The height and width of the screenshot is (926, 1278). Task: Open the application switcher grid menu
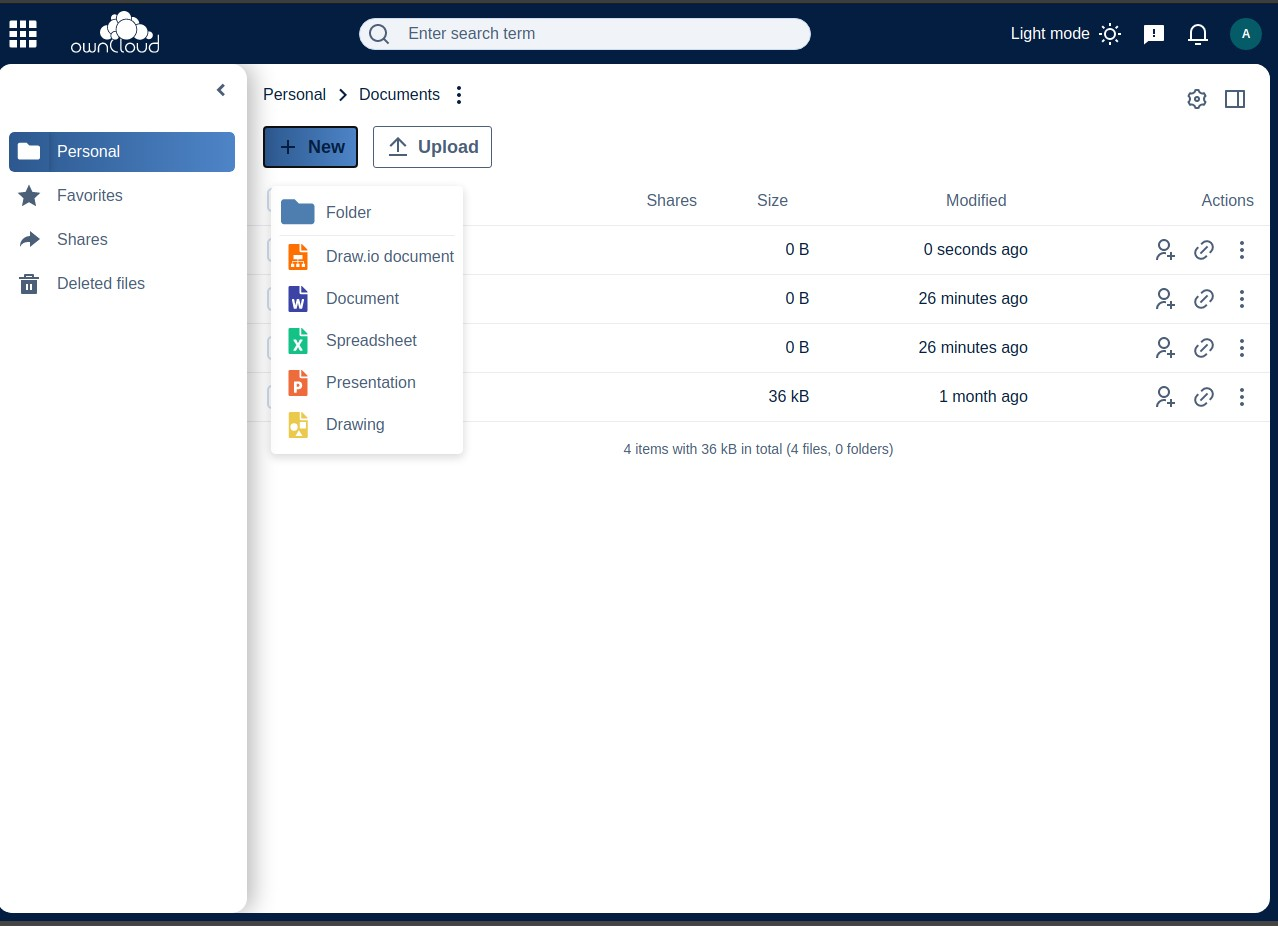pyautogui.click(x=23, y=34)
